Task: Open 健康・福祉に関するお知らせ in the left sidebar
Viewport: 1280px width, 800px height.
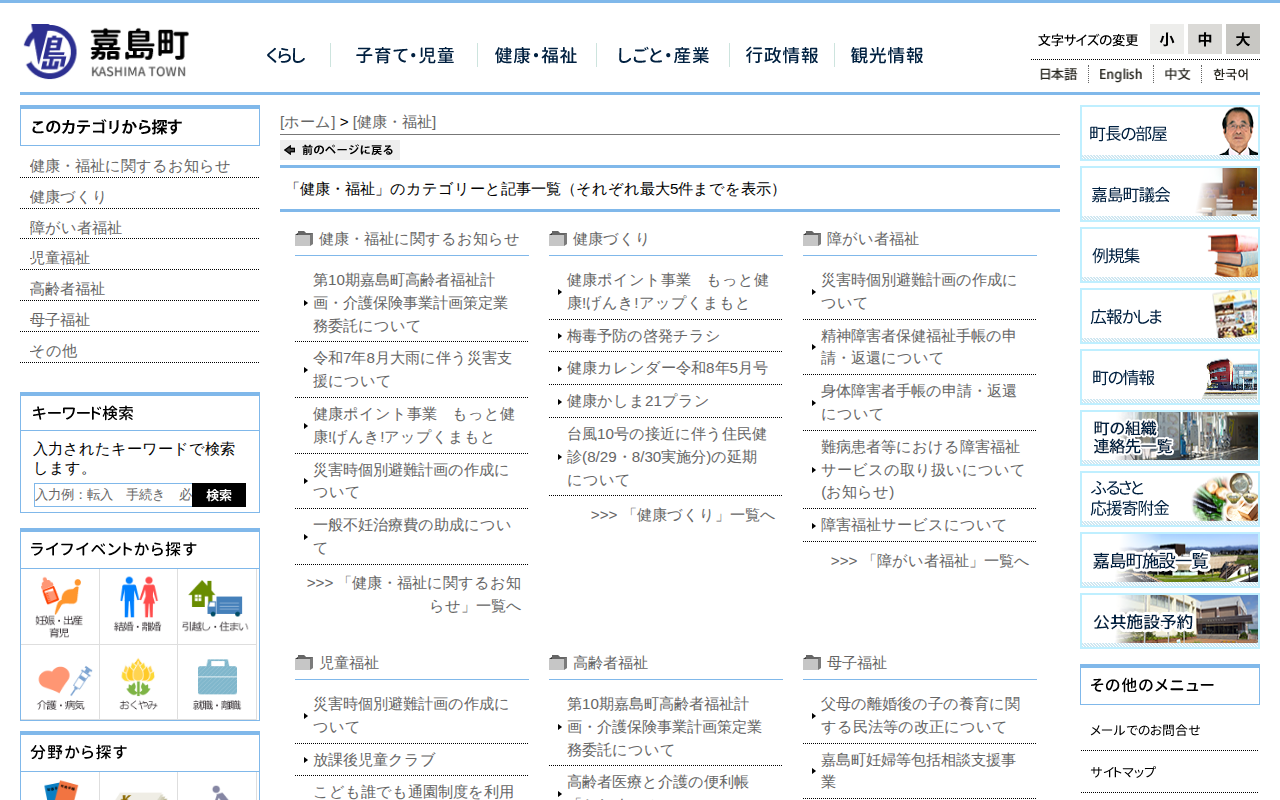Action: (130, 166)
